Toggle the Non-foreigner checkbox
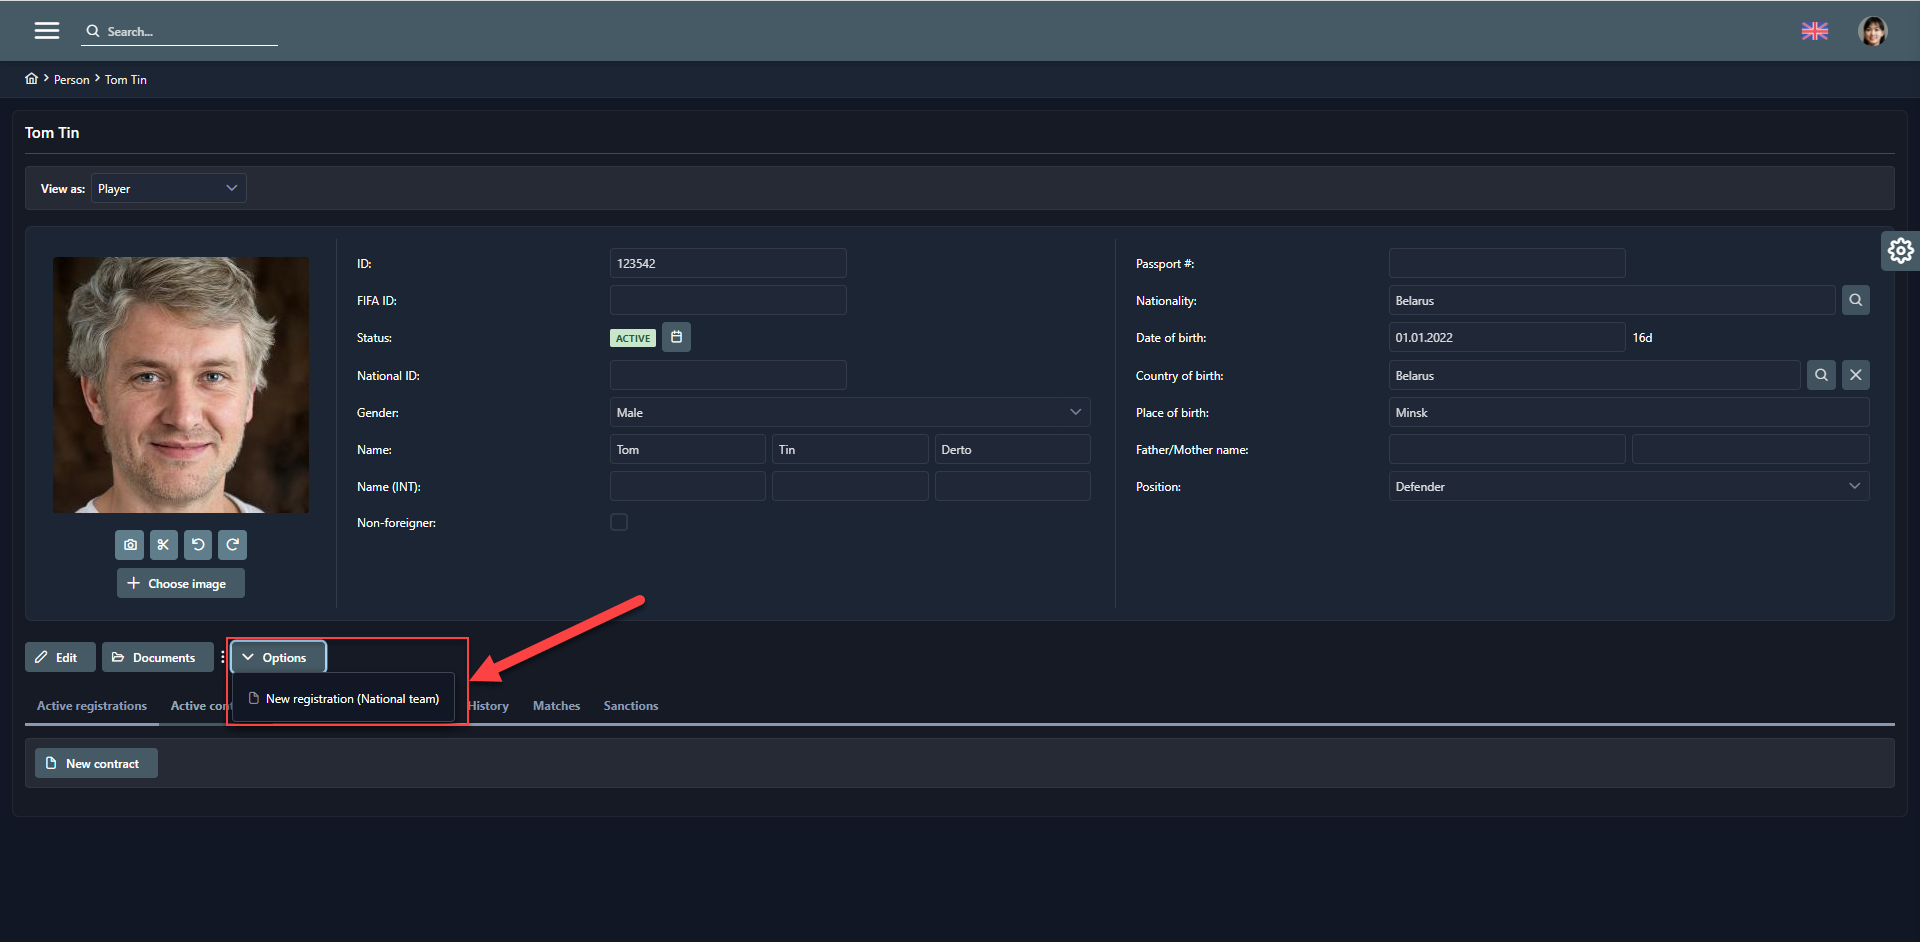Image resolution: width=1920 pixels, height=942 pixels. point(619,522)
